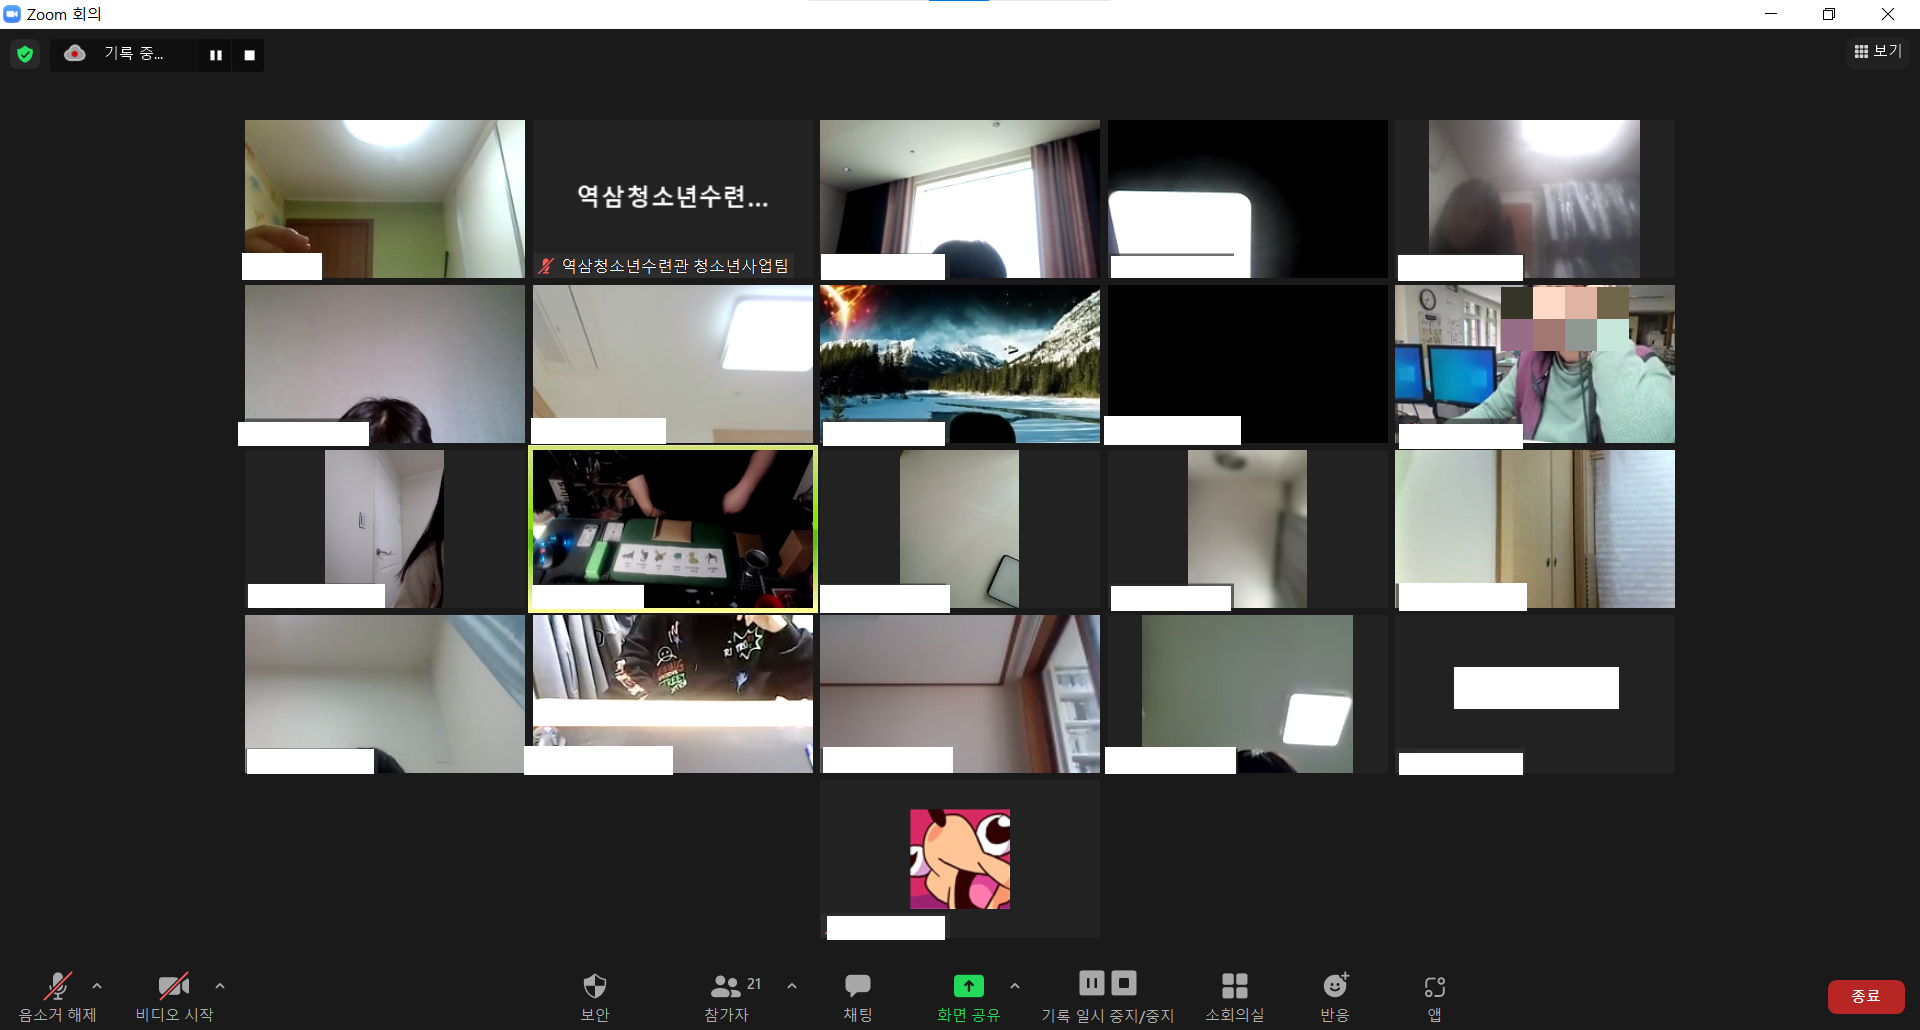This screenshot has width=1920, height=1030.
Task: Open the 채팅 chat panel
Action: click(858, 997)
